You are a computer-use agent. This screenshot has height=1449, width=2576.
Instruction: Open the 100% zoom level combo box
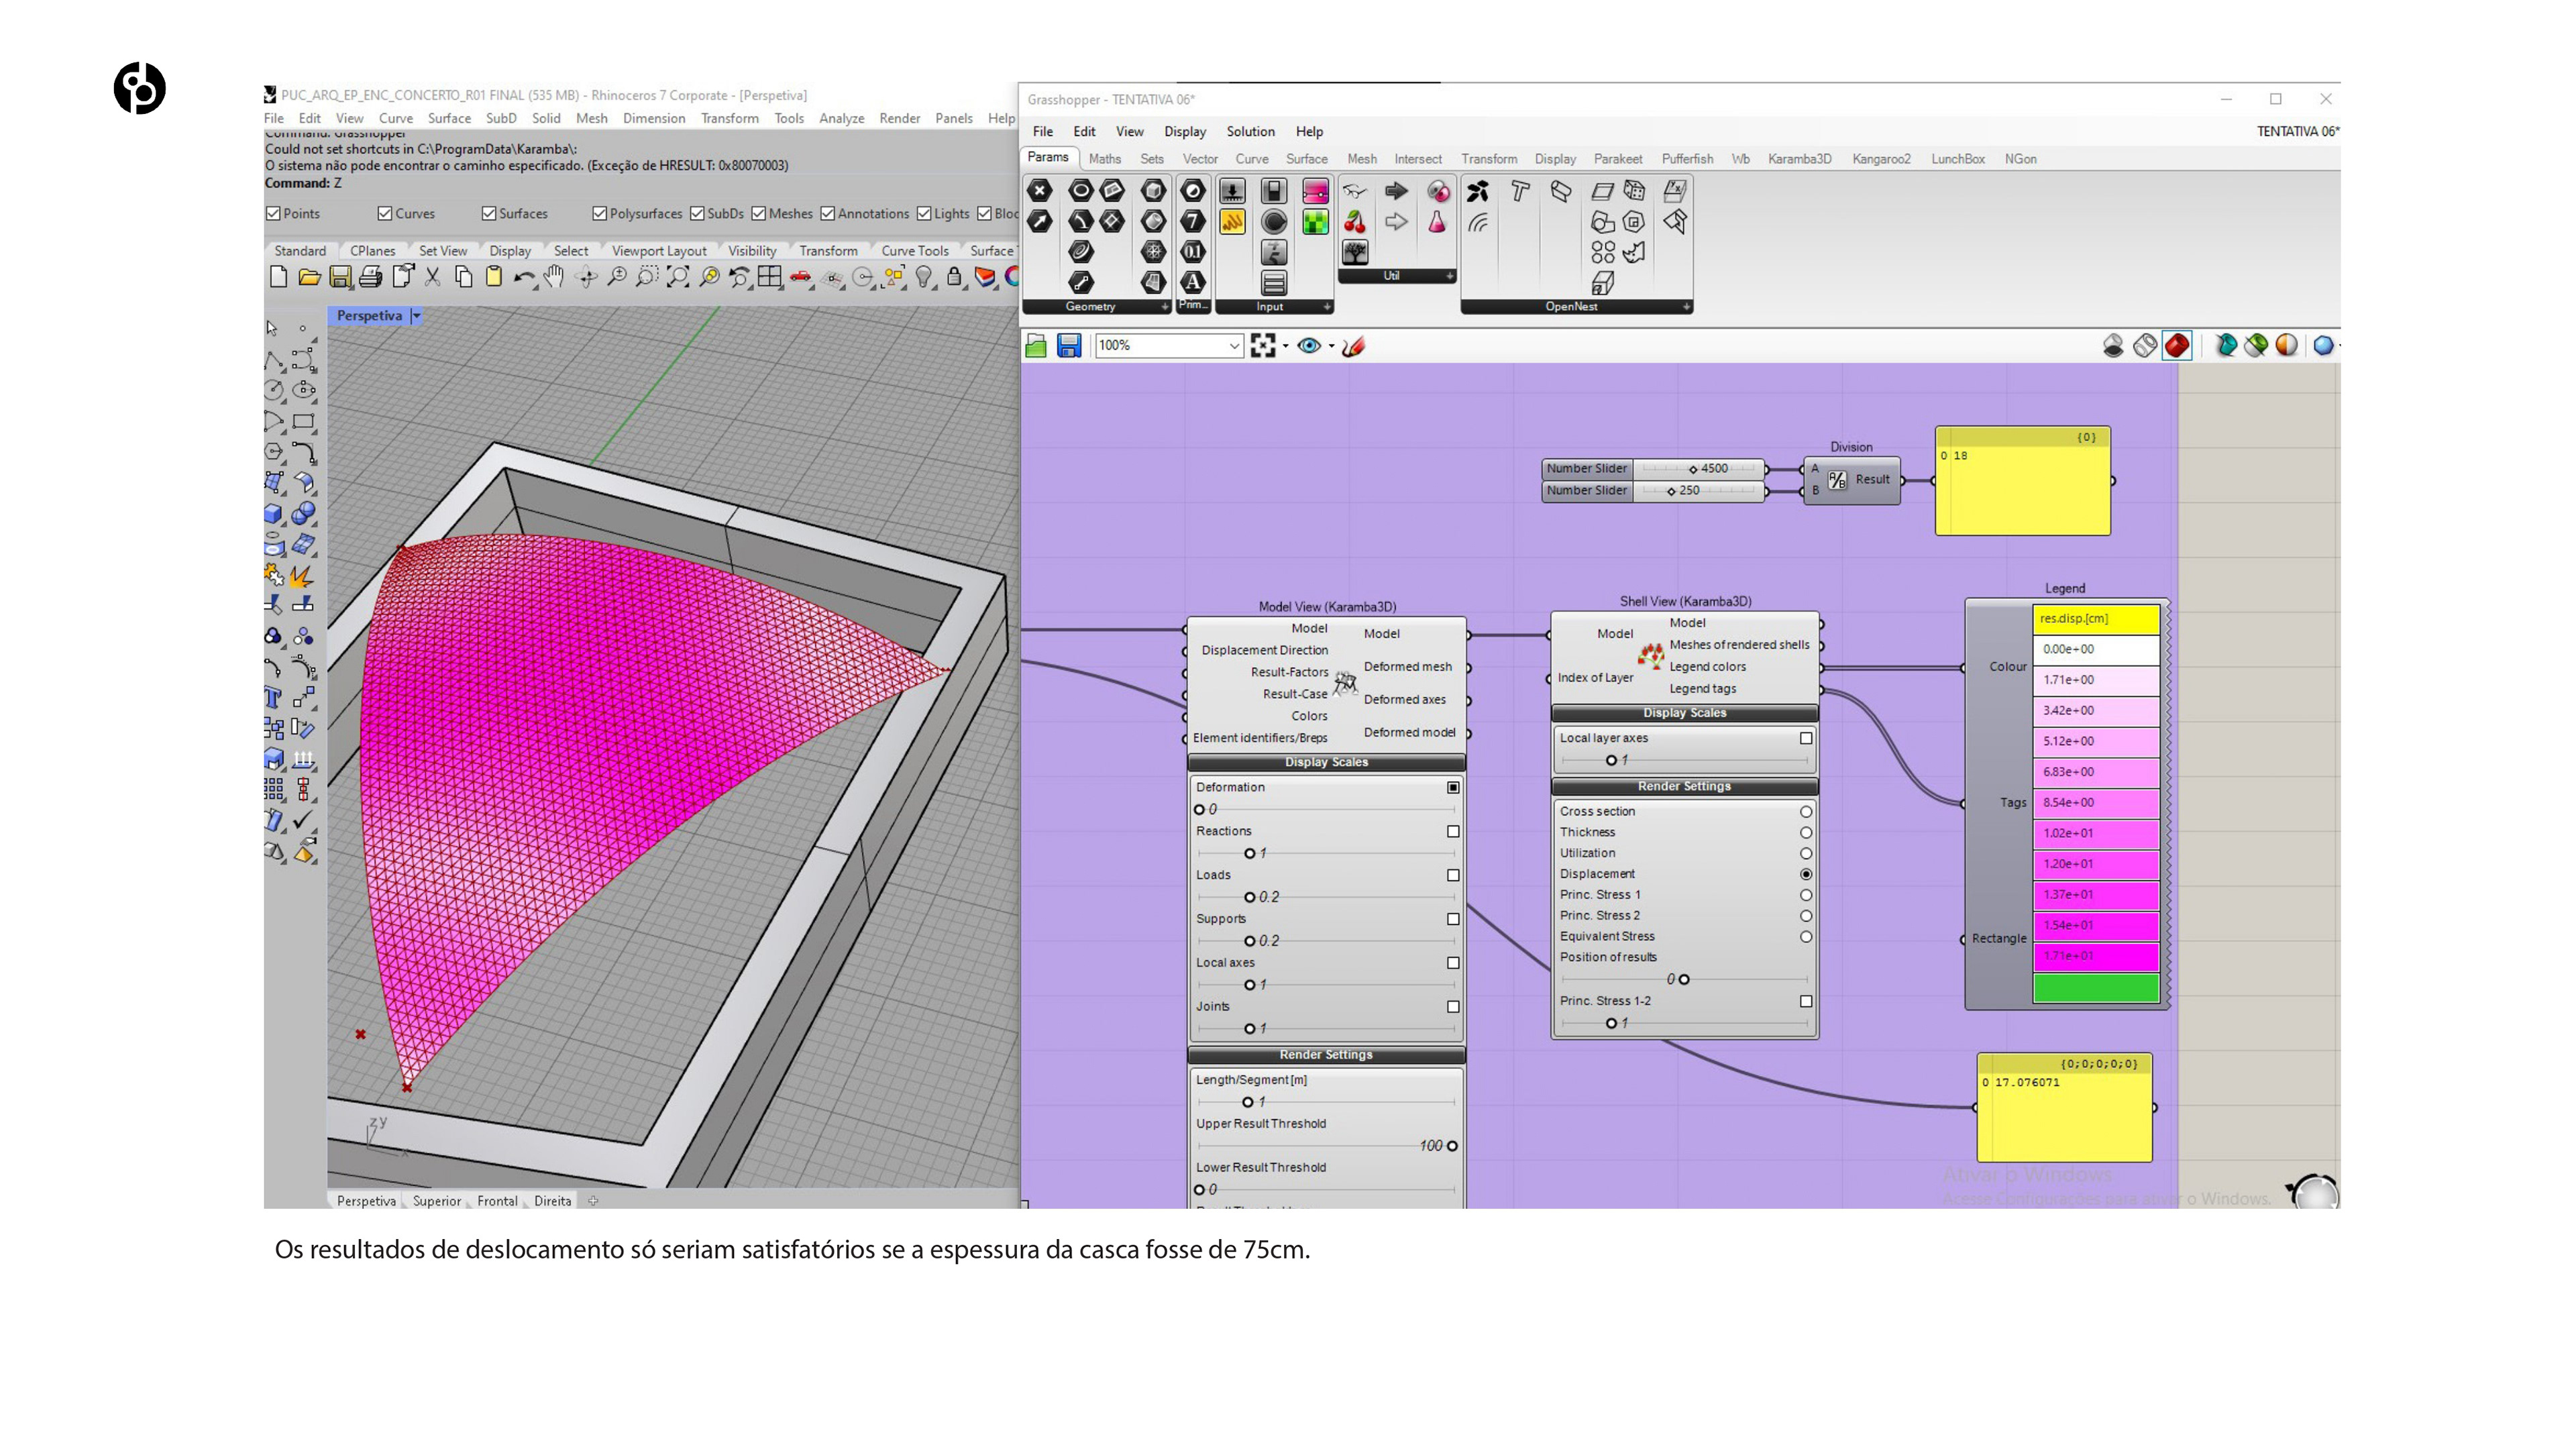tap(1168, 346)
